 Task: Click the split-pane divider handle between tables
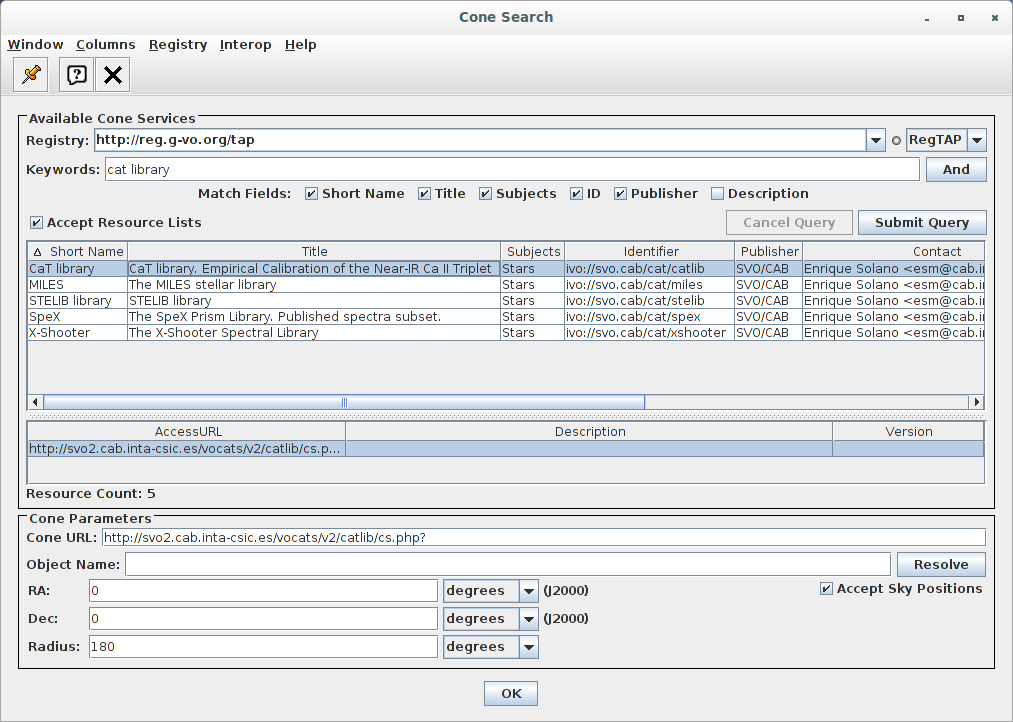pyautogui.click(x=506, y=416)
